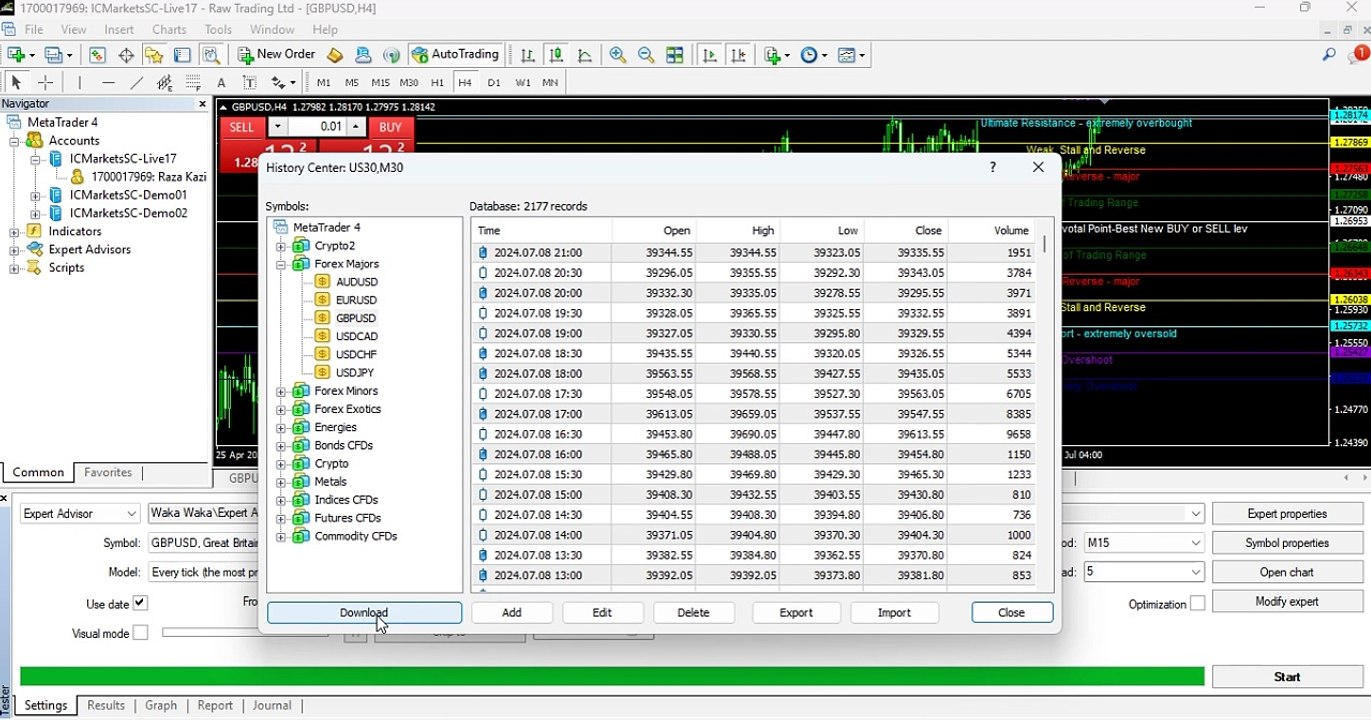This screenshot has width=1371, height=720.
Task: Open the File menu
Action: (x=33, y=30)
